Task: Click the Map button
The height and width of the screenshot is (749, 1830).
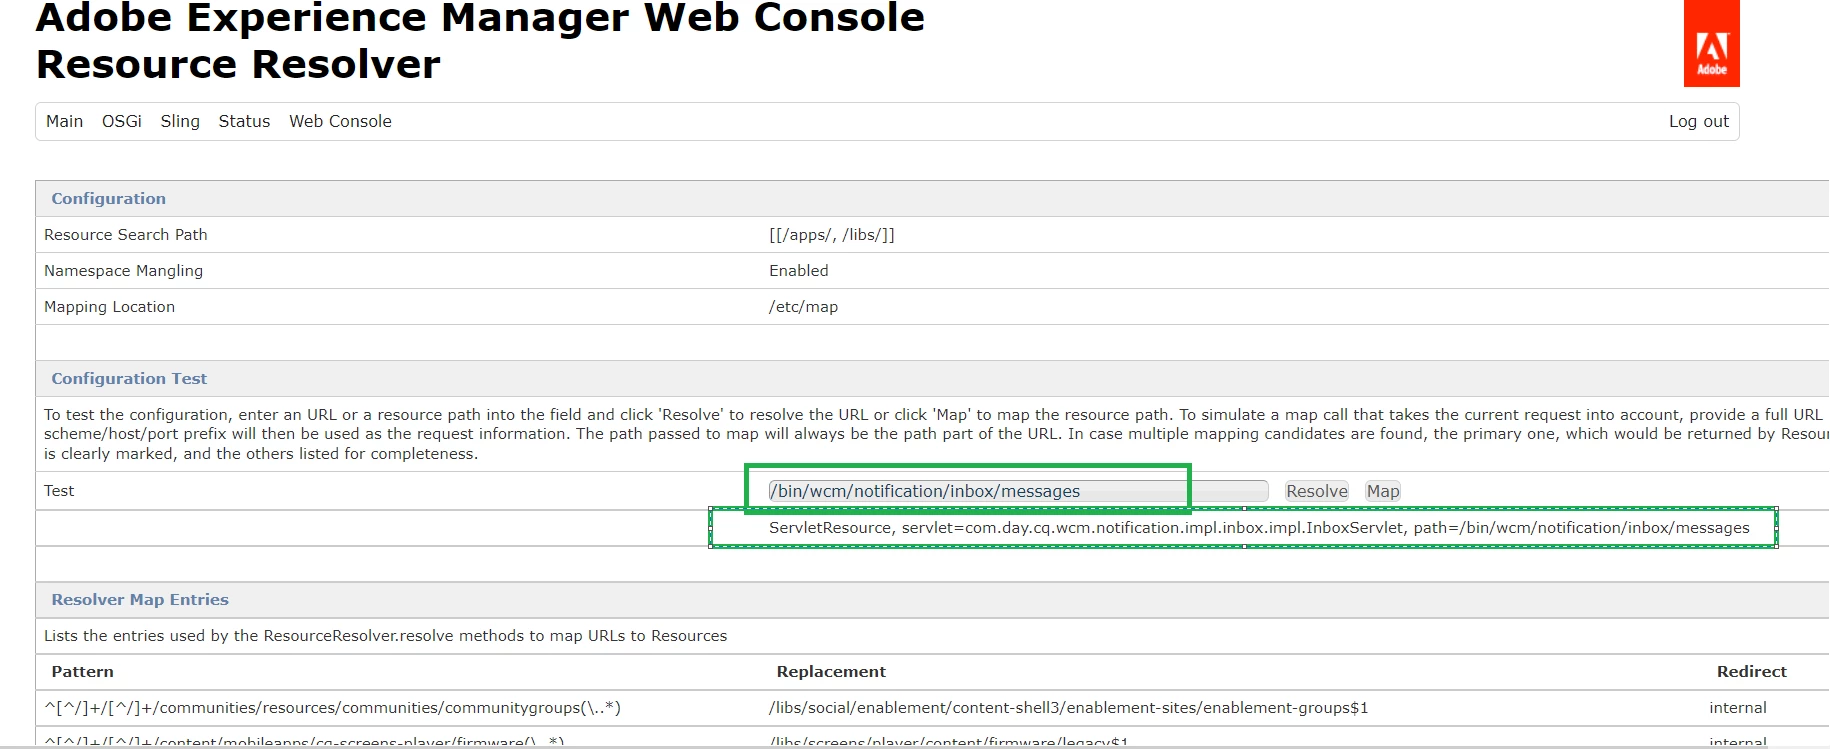Action: [1383, 491]
